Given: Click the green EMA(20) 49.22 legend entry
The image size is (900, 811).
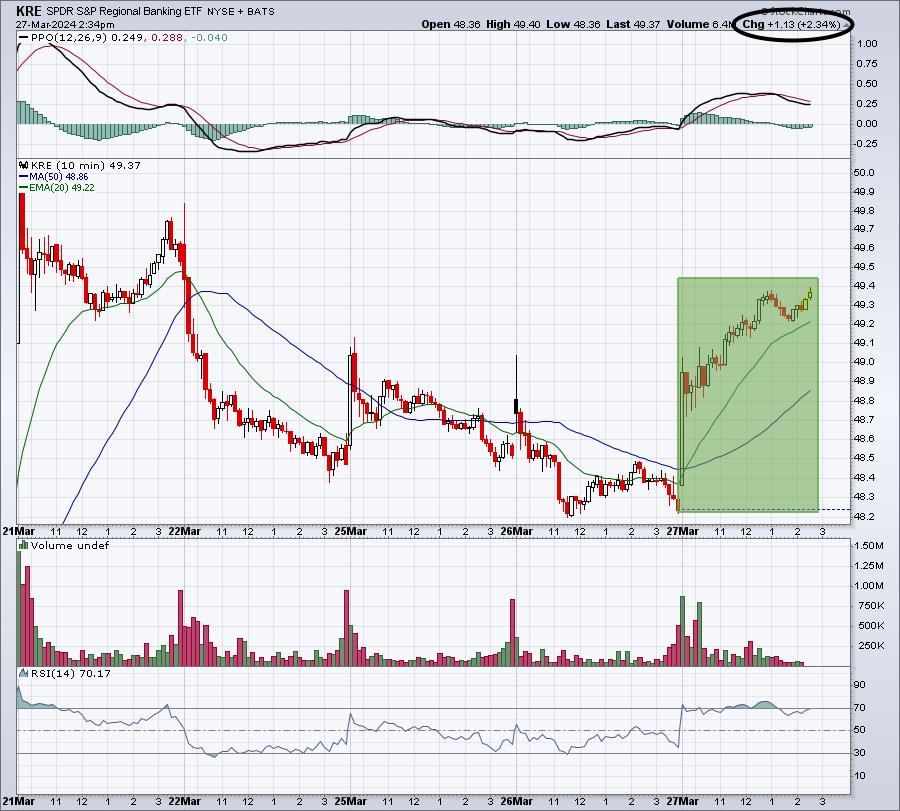Looking at the screenshot, I should 57,188.
